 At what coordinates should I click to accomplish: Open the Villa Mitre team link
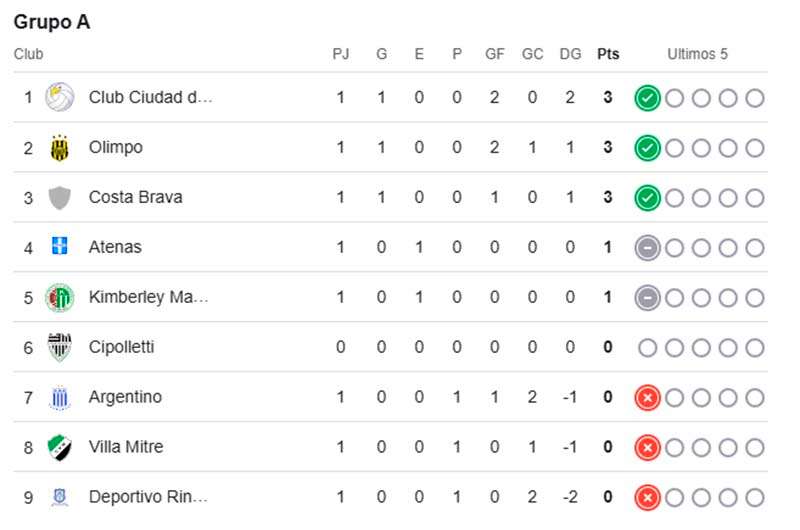pos(126,447)
